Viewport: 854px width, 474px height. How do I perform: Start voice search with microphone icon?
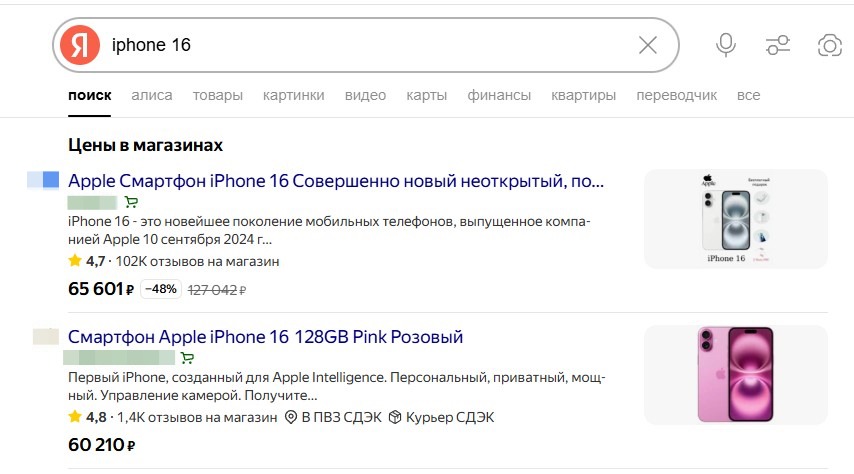click(x=726, y=45)
